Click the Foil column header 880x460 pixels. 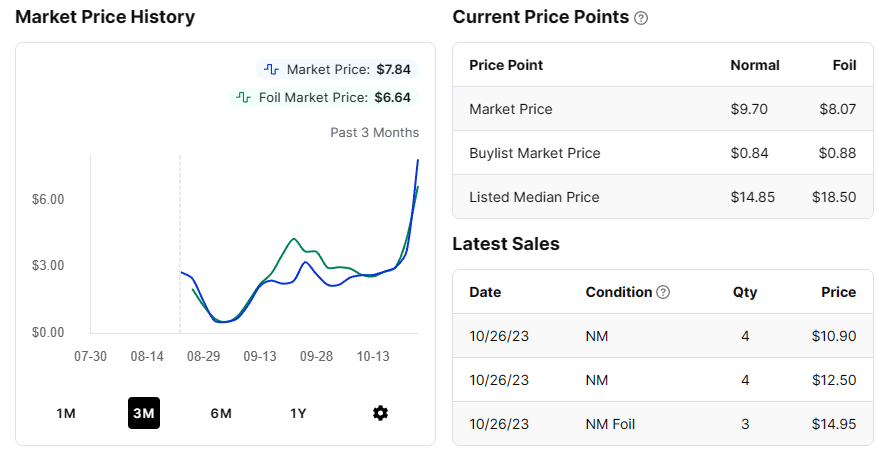tap(844, 65)
